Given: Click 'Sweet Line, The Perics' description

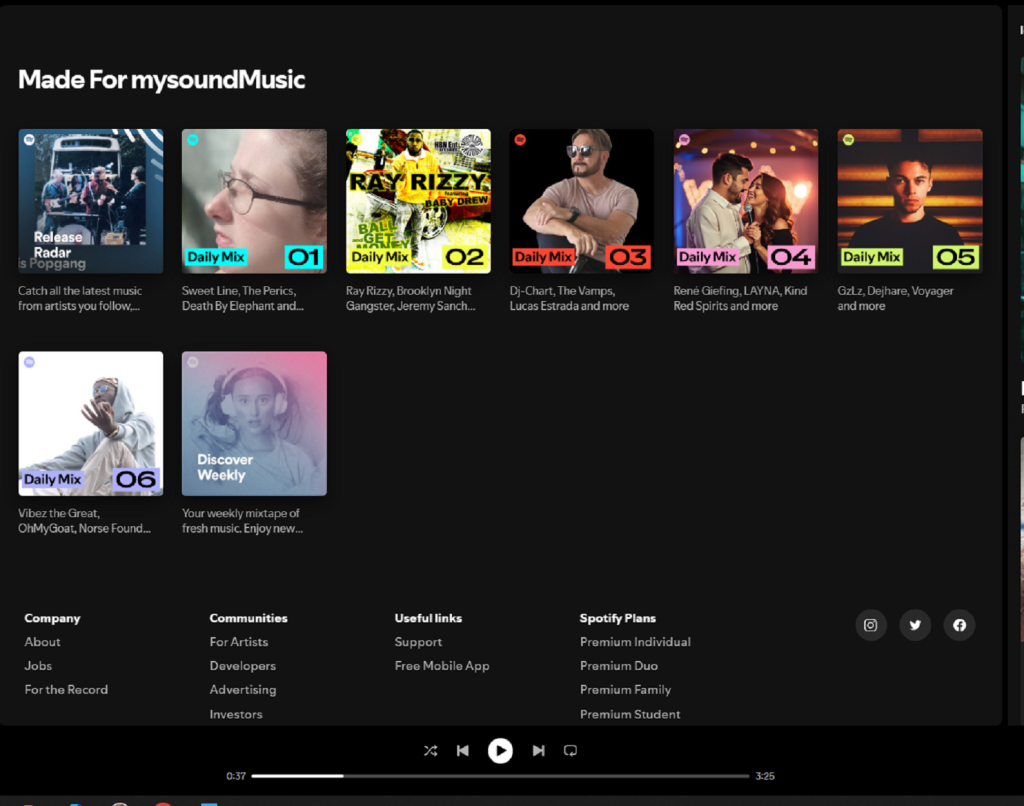Looking at the screenshot, I should 242,298.
